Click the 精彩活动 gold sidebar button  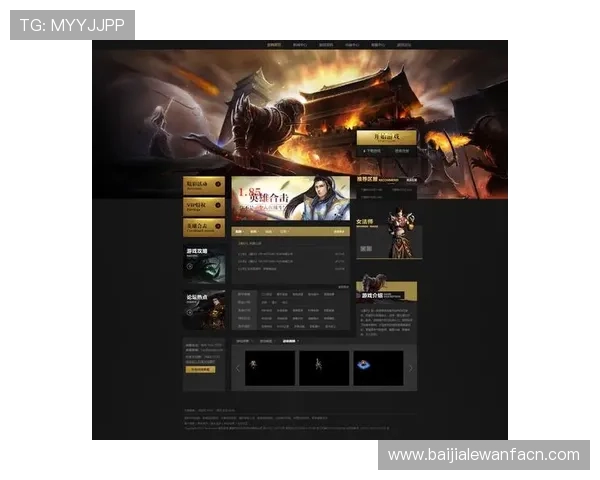203,185
